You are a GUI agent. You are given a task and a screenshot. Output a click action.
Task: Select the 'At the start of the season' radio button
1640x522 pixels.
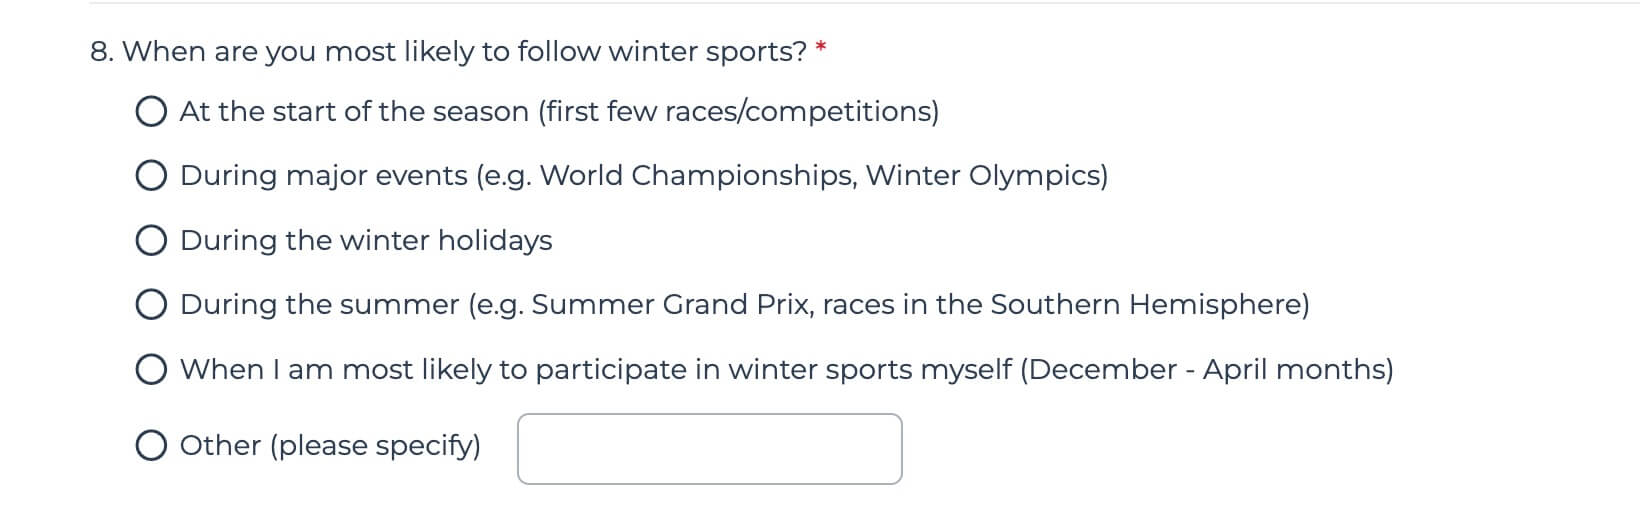click(151, 112)
